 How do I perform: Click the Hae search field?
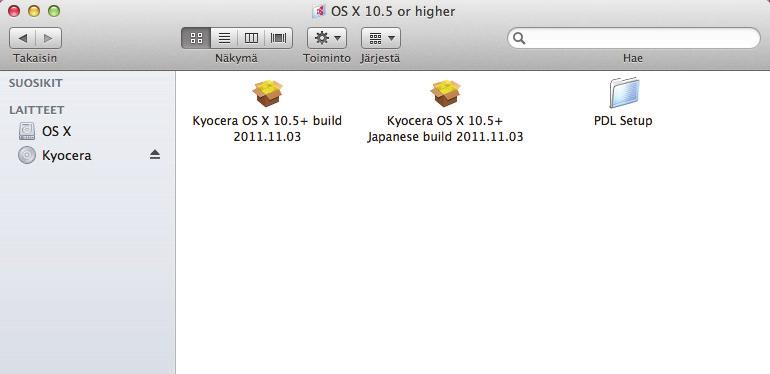pos(633,38)
